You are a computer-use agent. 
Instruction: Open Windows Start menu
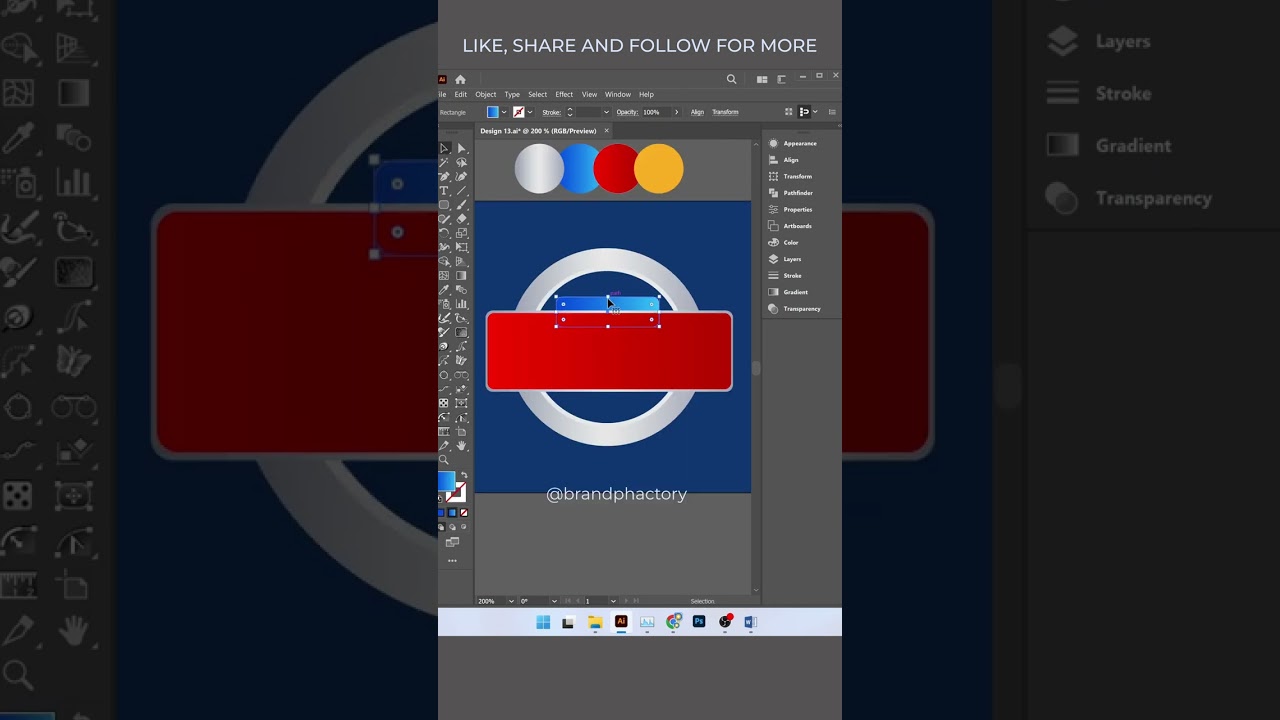(543, 622)
